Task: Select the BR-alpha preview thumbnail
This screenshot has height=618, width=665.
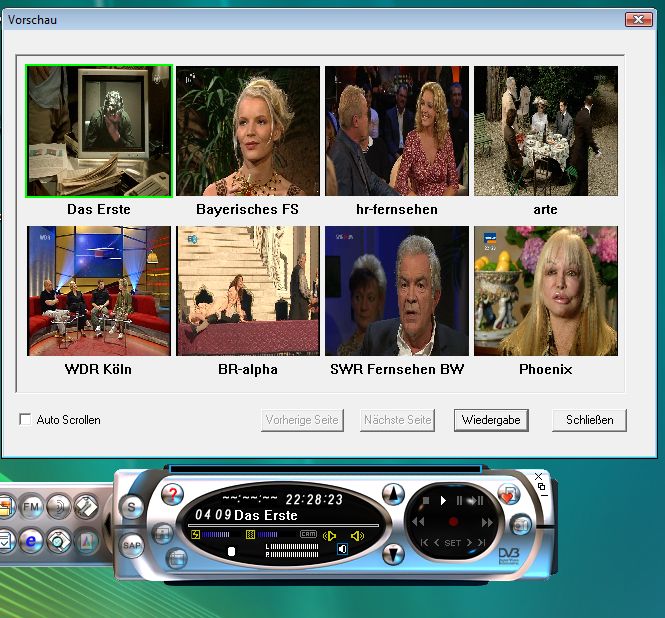Action: (248, 291)
